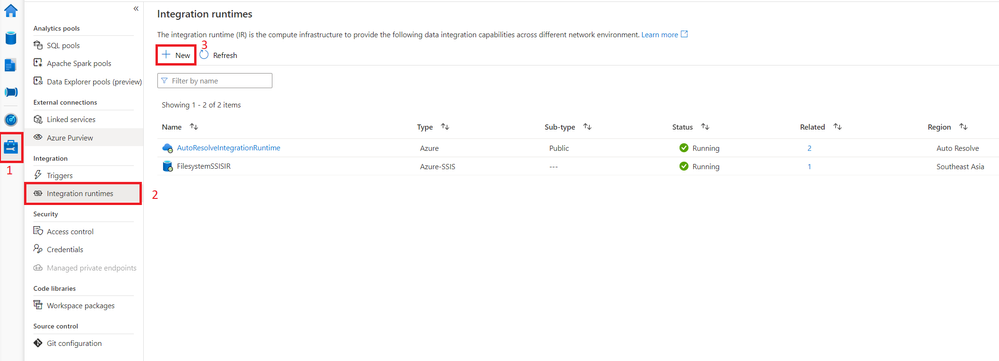
Task: Open related count 1 for FilesystemSSISIR
Action: [x=809, y=166]
